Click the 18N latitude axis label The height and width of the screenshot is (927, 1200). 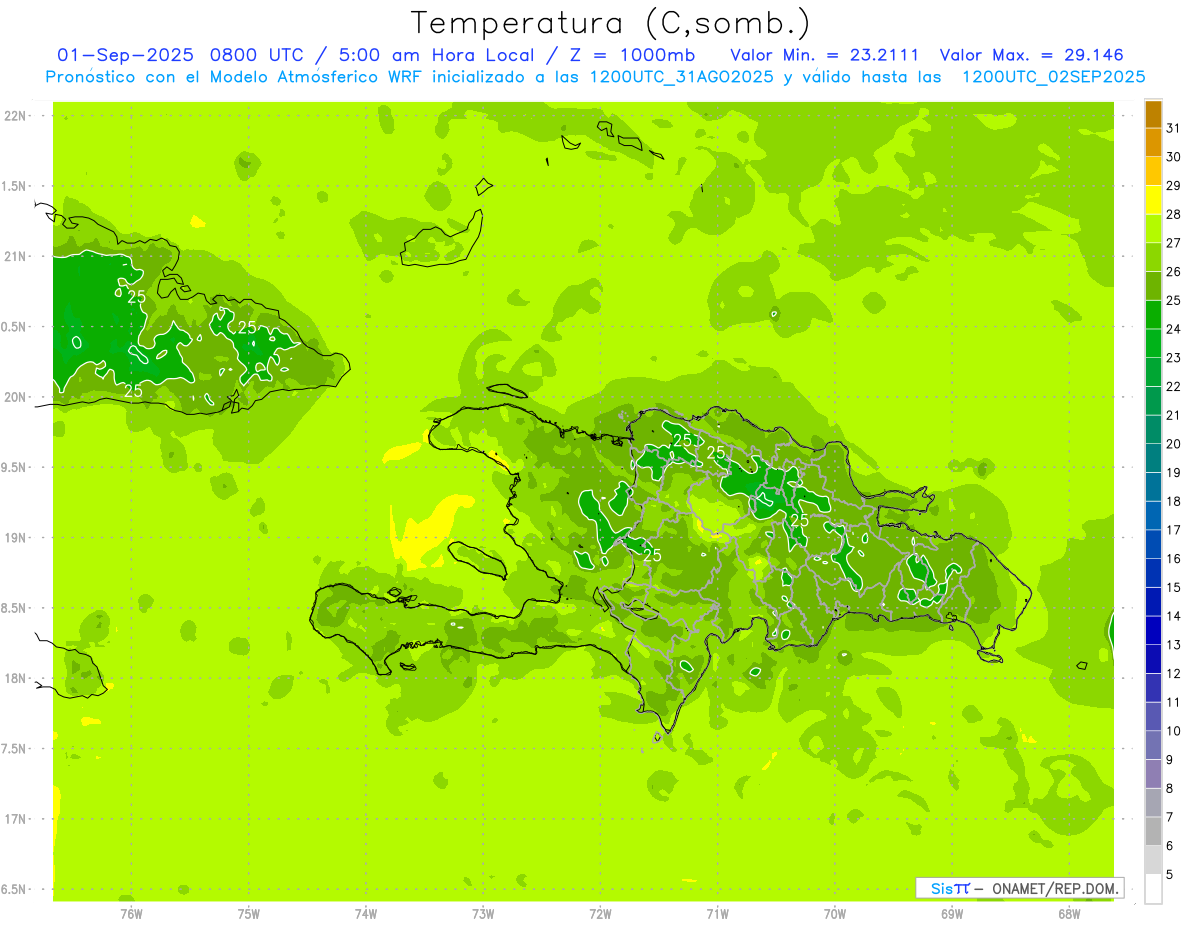pos(16,678)
